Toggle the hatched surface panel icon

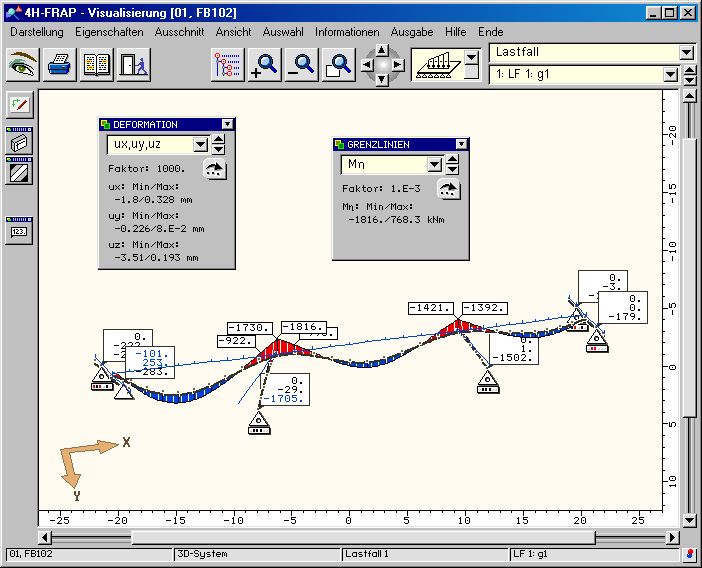pyautogui.click(x=19, y=171)
